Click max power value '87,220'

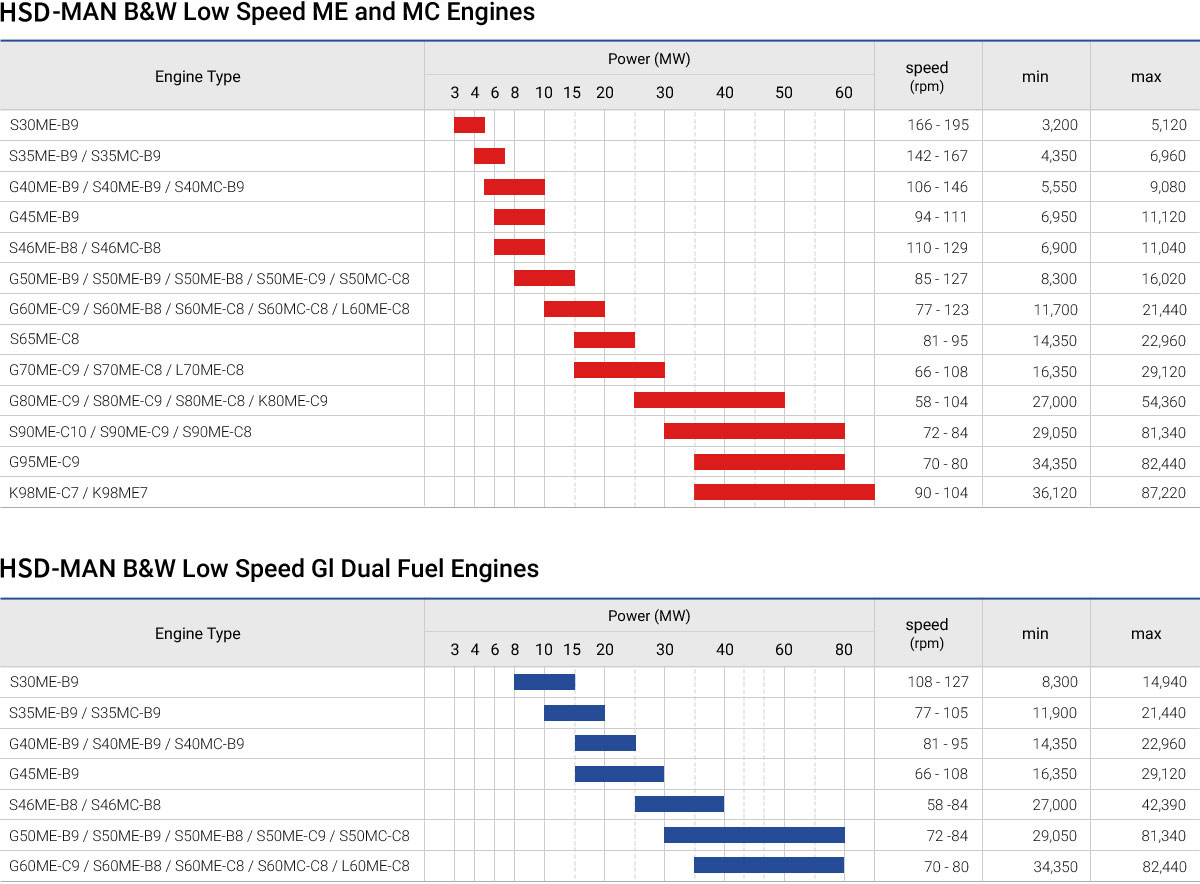tap(1164, 493)
